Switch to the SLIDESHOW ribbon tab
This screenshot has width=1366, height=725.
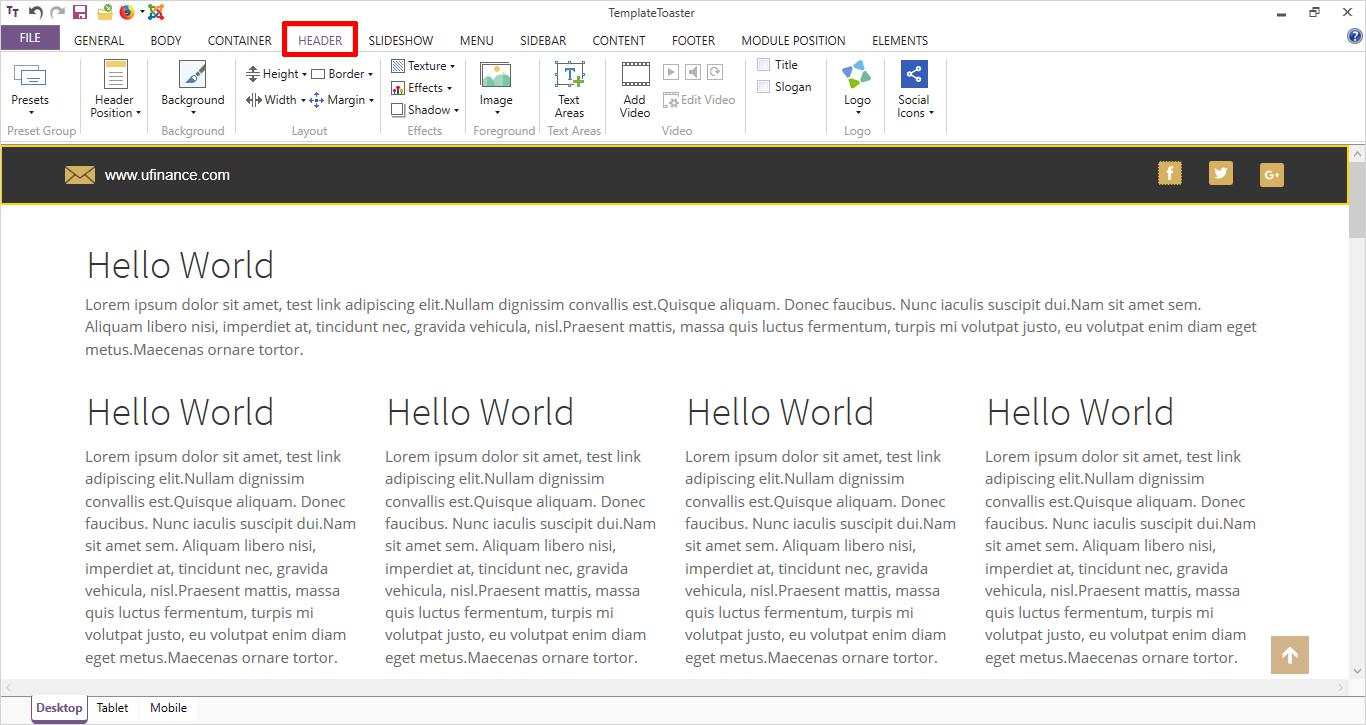[400, 41]
